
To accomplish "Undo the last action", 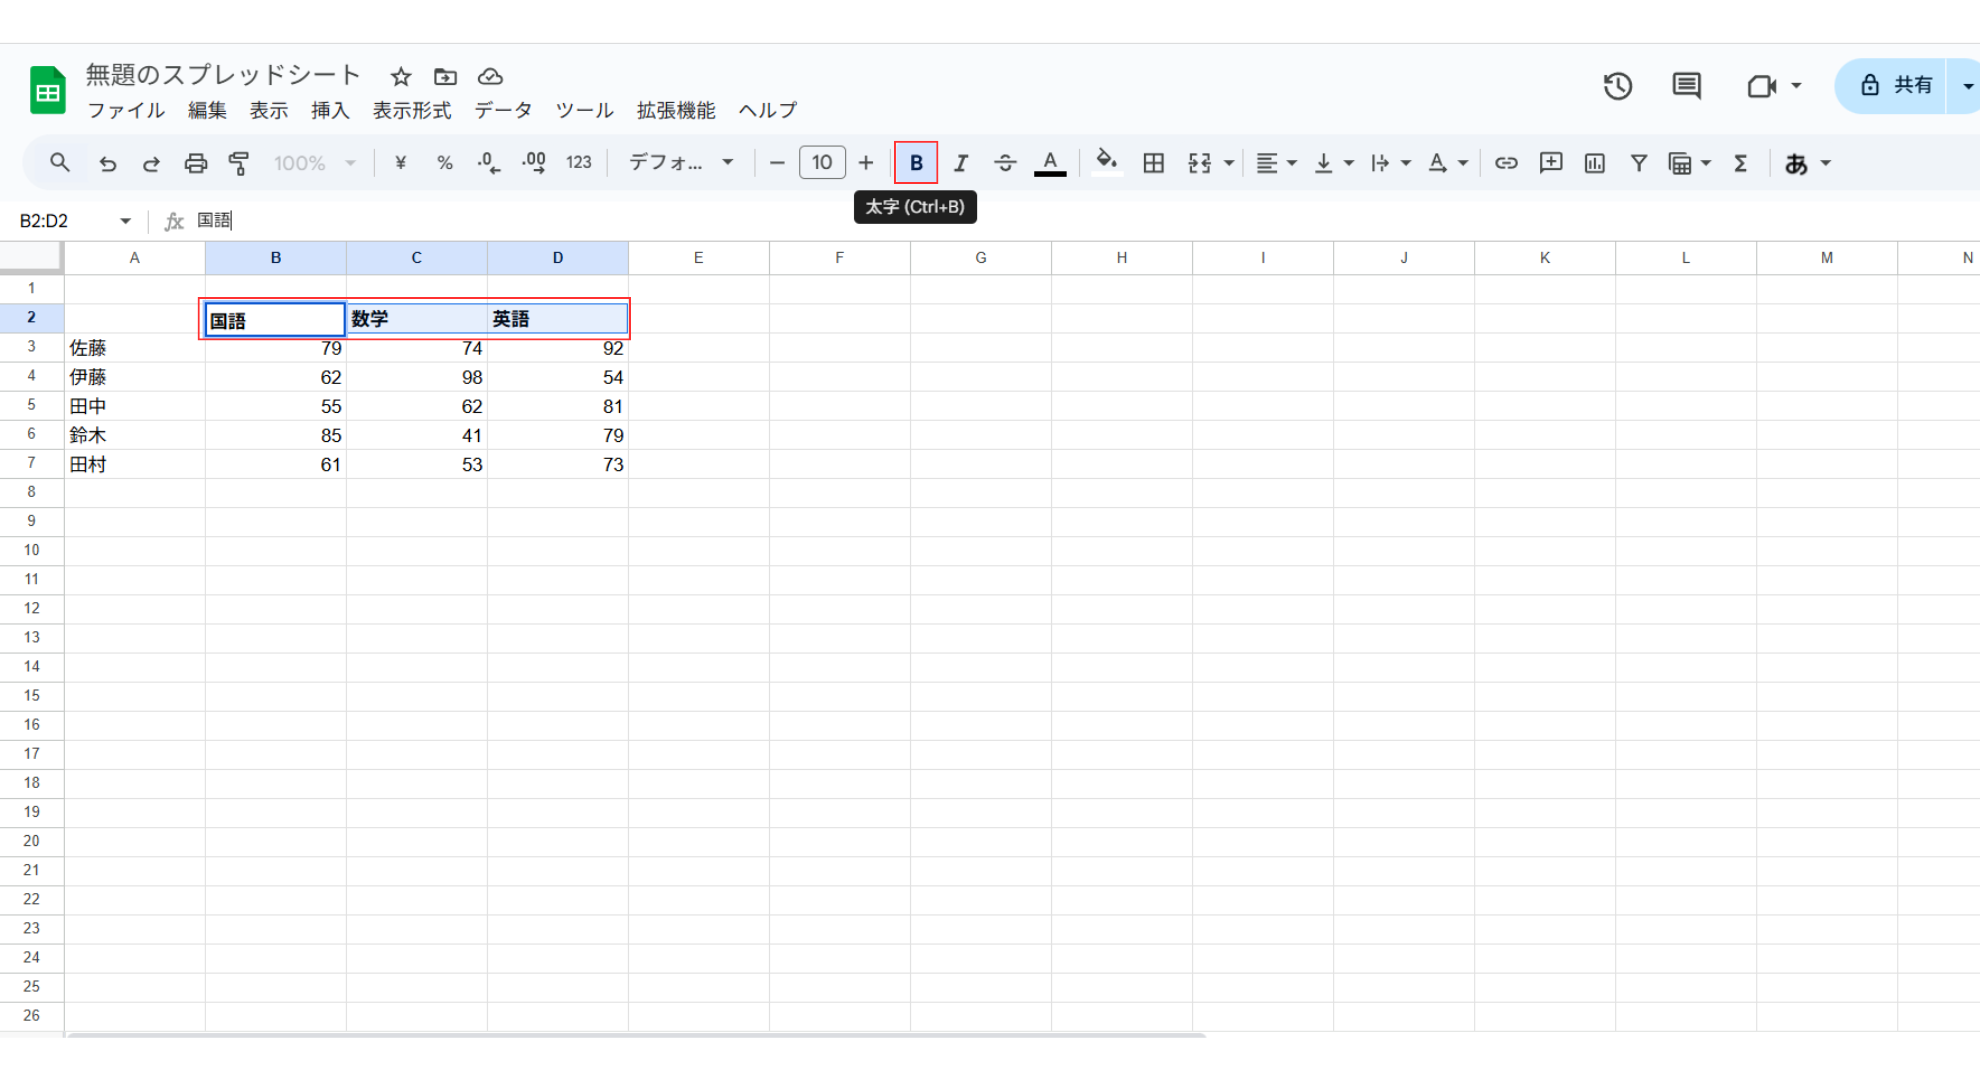I will (x=107, y=163).
